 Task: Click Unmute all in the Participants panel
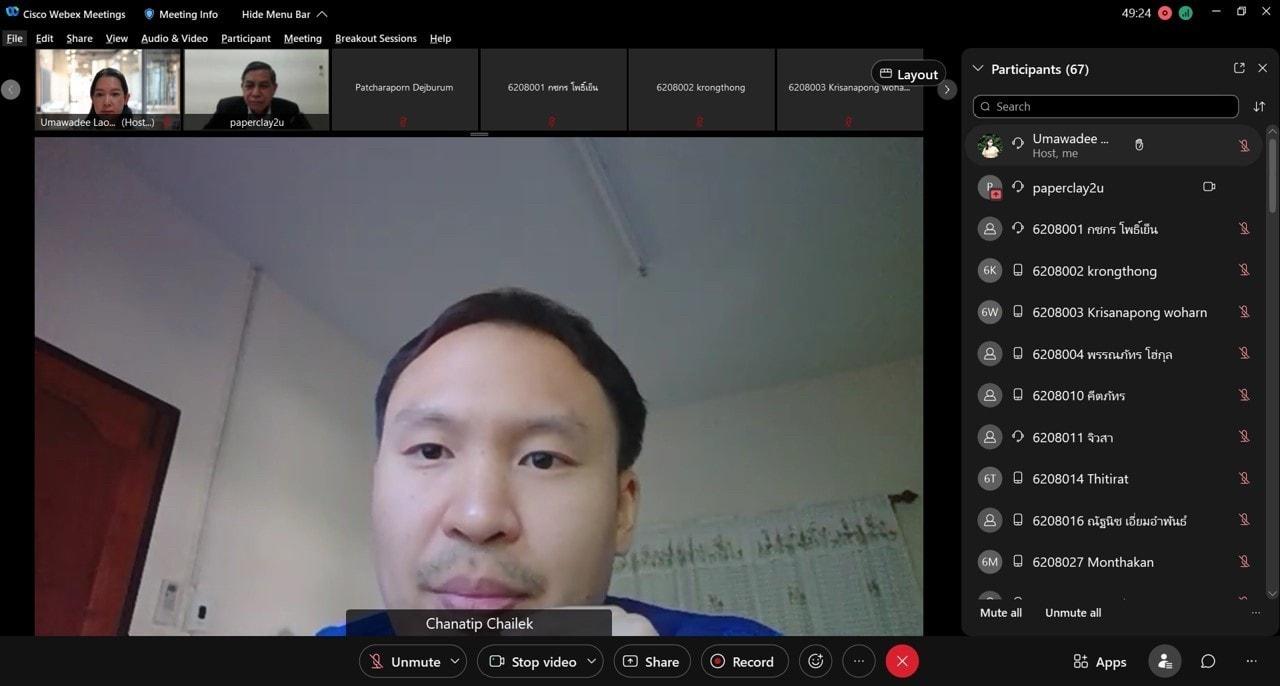coord(1073,613)
